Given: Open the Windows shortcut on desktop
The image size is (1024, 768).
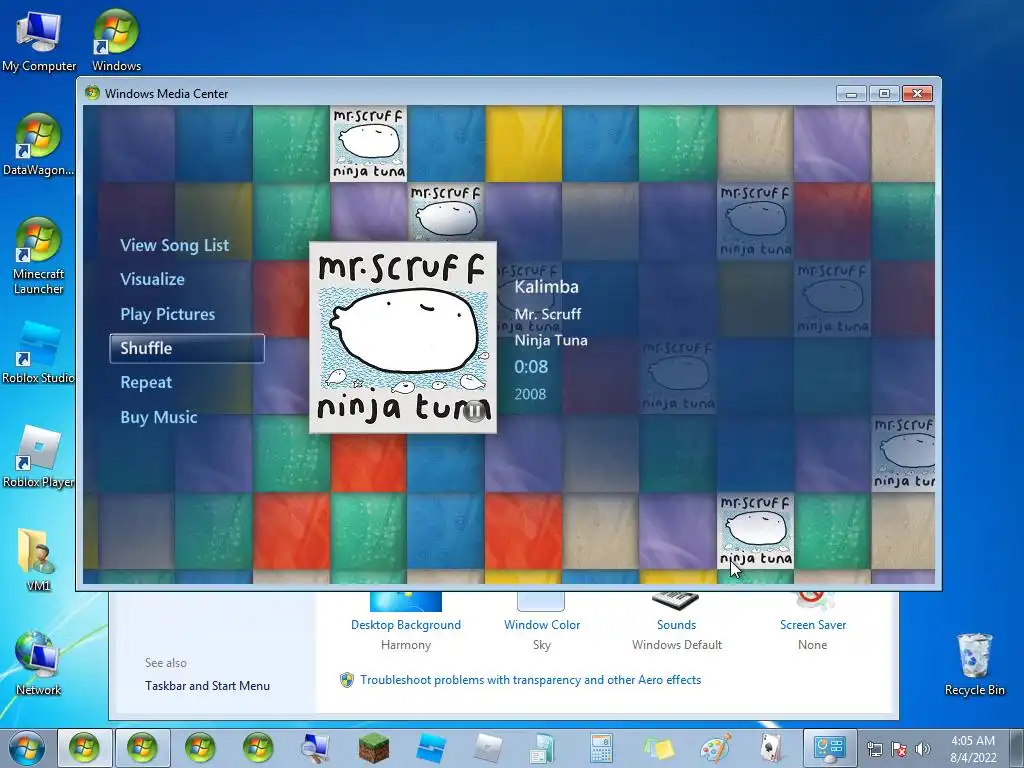Looking at the screenshot, I should tap(116, 40).
